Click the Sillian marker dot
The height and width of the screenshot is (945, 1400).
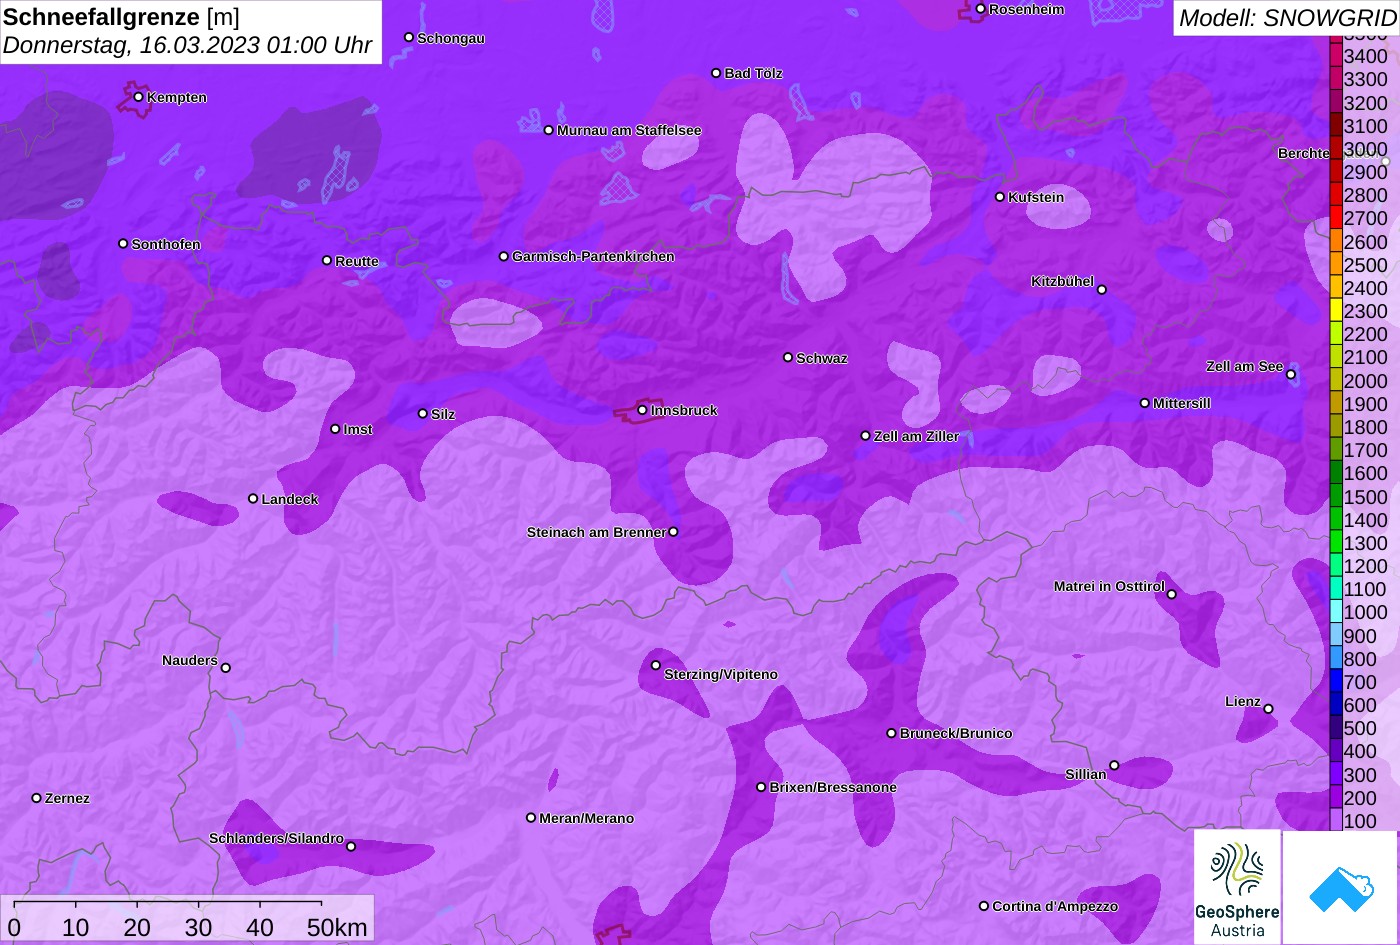click(1114, 766)
